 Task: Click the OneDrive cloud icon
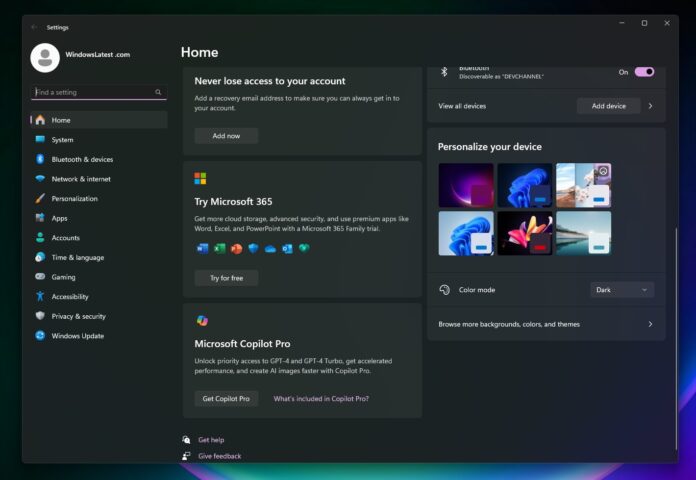(270, 248)
